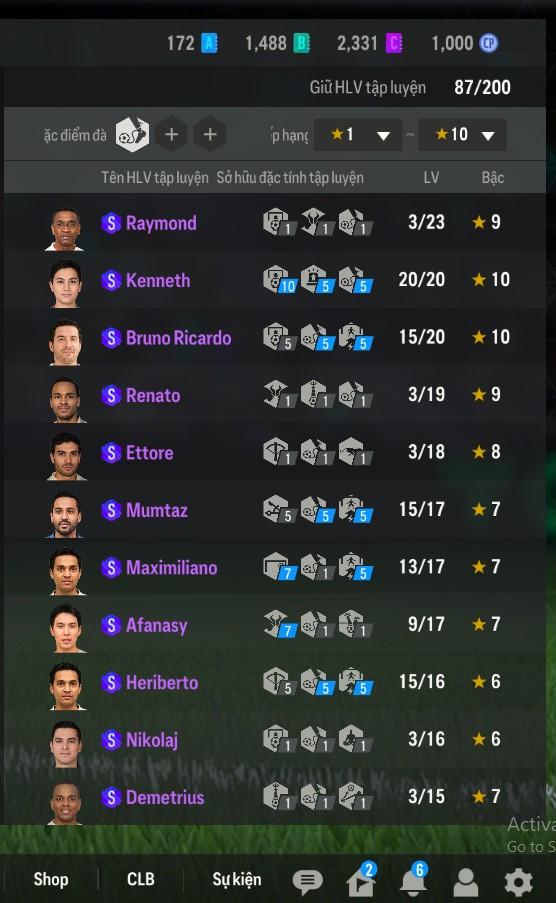Open the chat speech bubble icon
This screenshot has height=903, width=556.
(x=308, y=881)
